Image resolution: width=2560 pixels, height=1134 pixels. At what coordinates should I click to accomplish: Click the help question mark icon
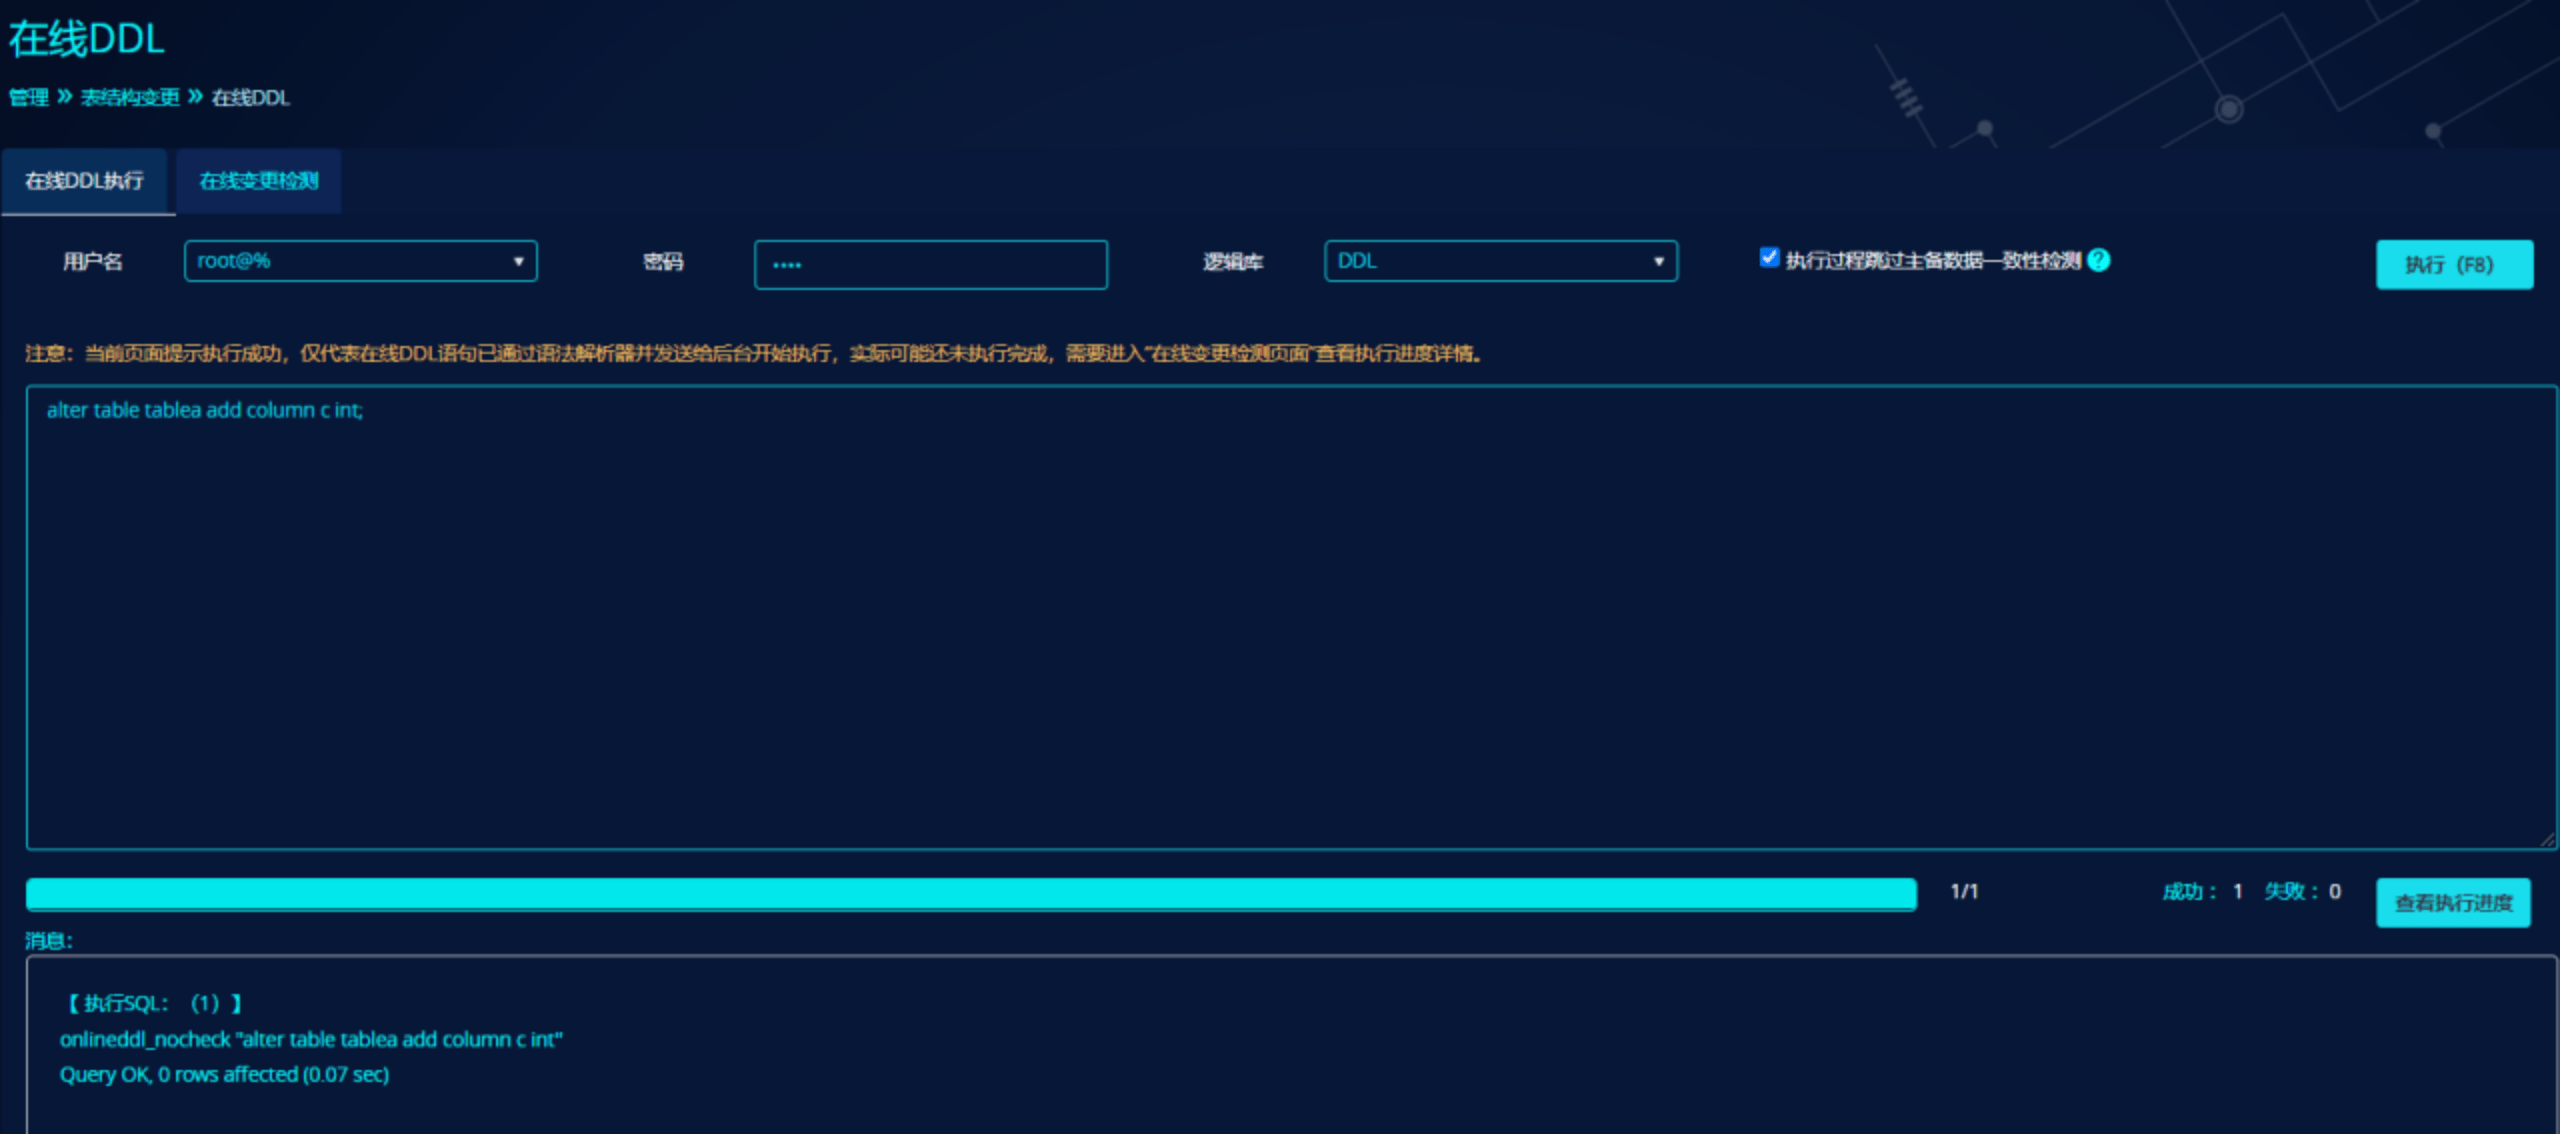2099,260
